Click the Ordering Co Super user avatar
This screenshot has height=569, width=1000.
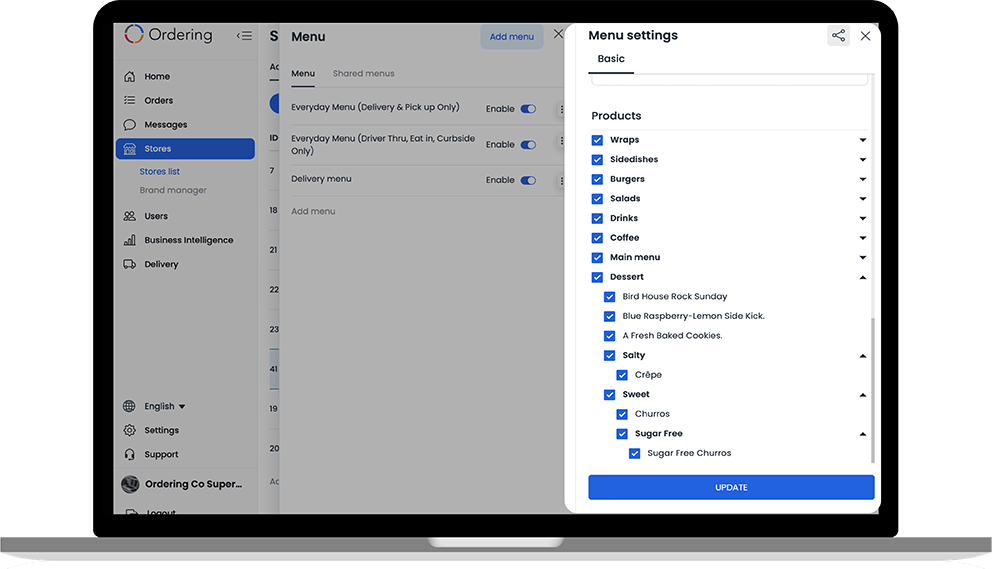pyautogui.click(x=130, y=484)
